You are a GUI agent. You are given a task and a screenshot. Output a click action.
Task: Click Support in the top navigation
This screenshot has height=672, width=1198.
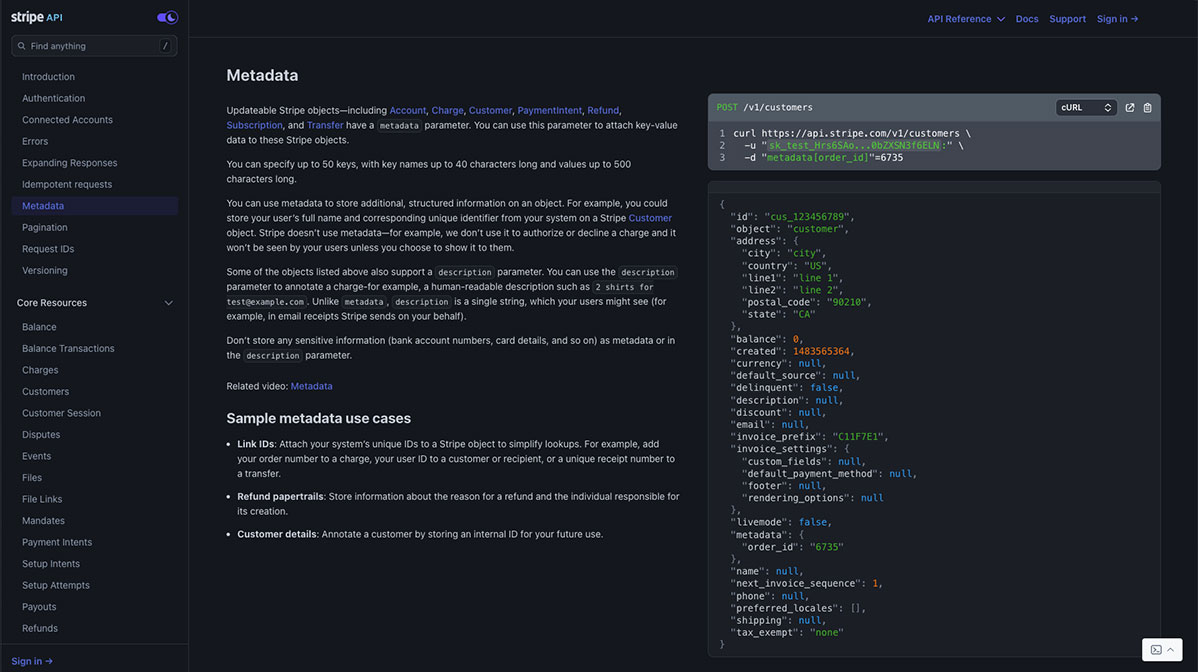[x=1067, y=18]
